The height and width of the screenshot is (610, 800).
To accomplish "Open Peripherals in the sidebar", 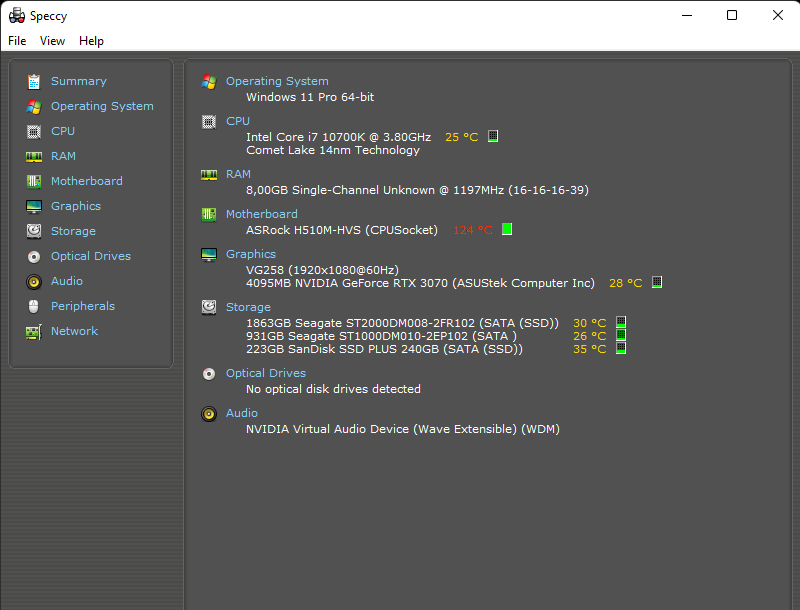I will pos(83,306).
